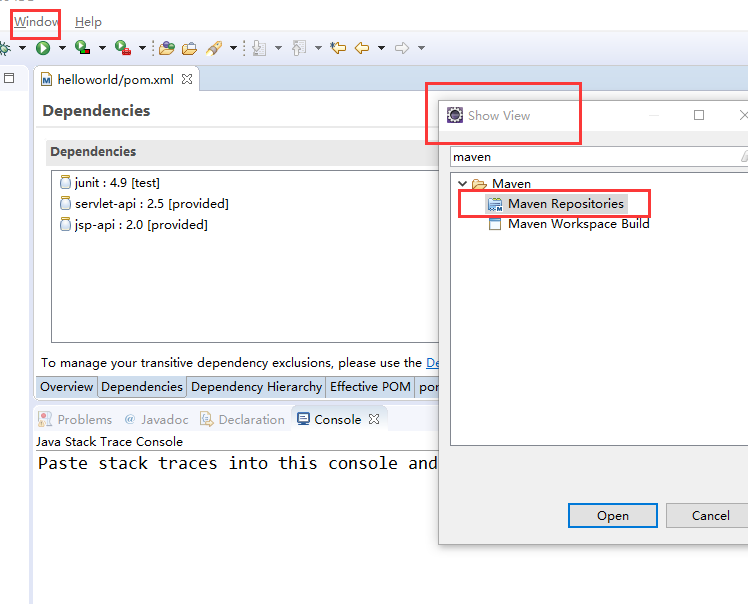
Task: Click the Back navigation arrow
Action: [362, 48]
